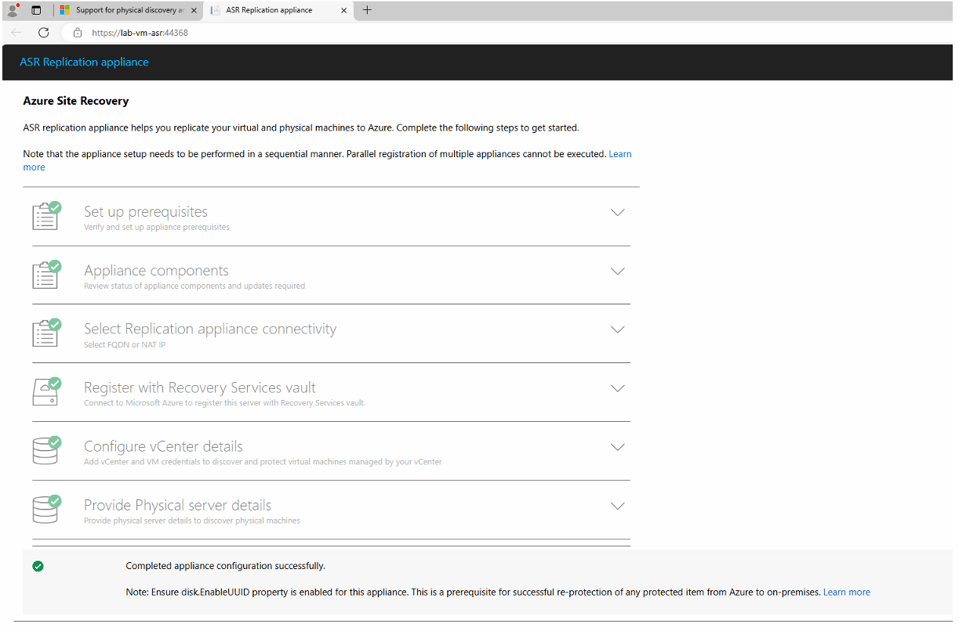Click 'Completed appliance configuration successfully.' message
959x631 pixels.
pos(225,566)
